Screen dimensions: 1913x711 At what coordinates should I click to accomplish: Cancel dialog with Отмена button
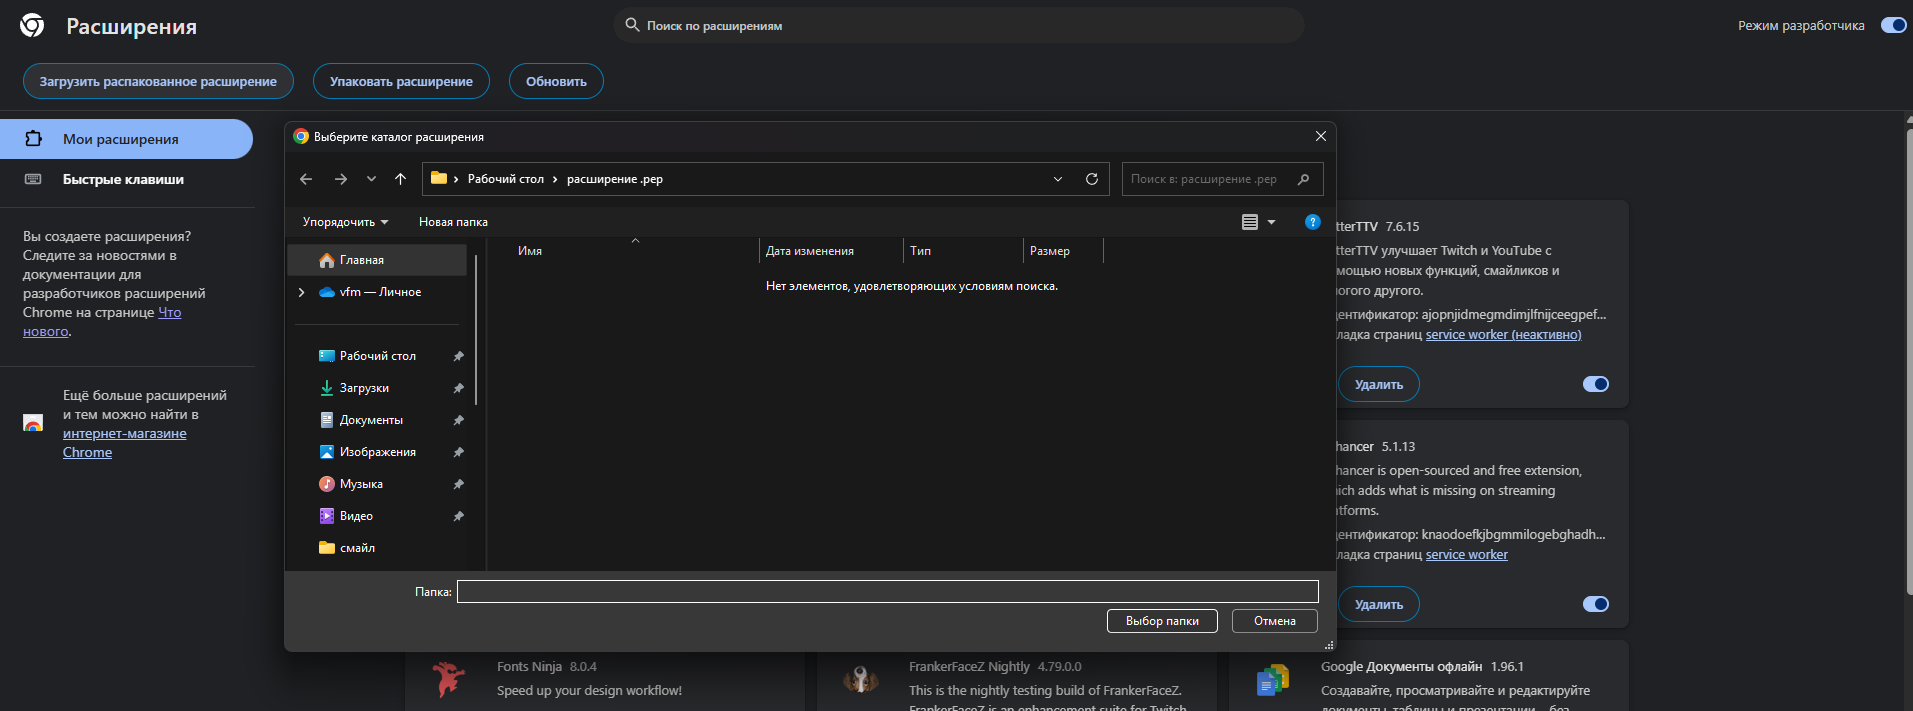pyautogui.click(x=1275, y=621)
